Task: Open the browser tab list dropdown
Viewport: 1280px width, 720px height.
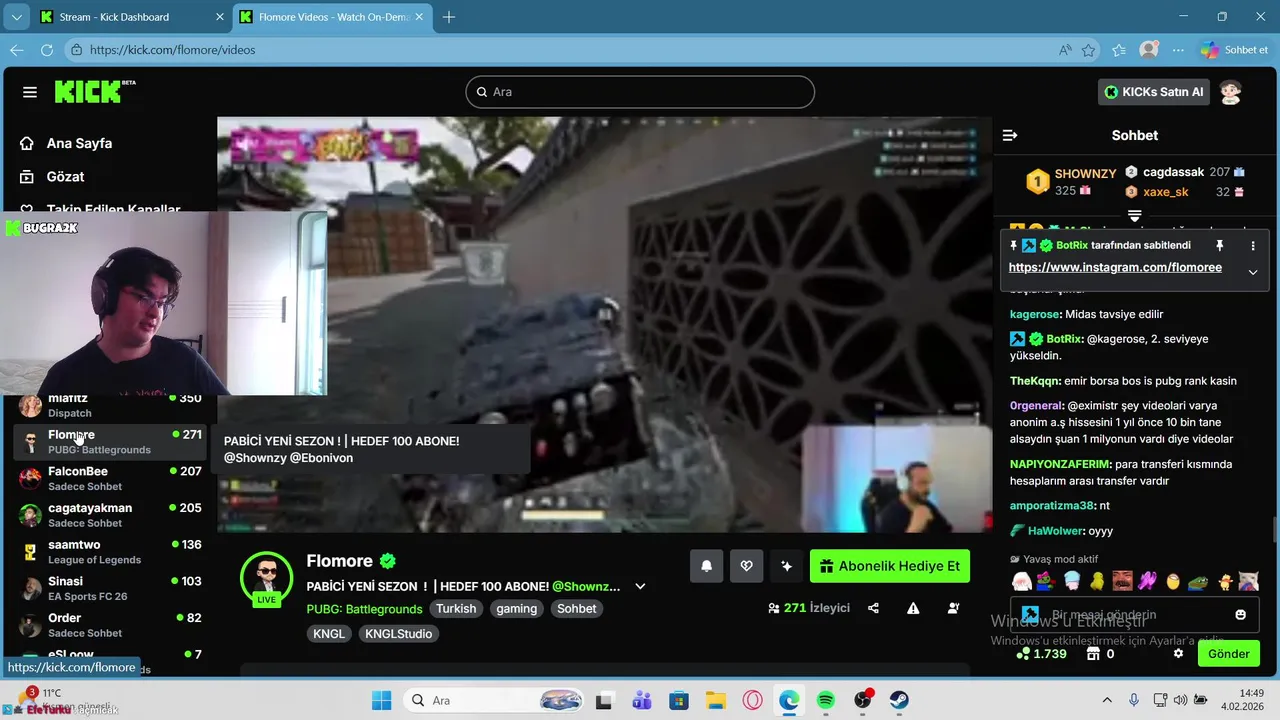Action: 16,17
